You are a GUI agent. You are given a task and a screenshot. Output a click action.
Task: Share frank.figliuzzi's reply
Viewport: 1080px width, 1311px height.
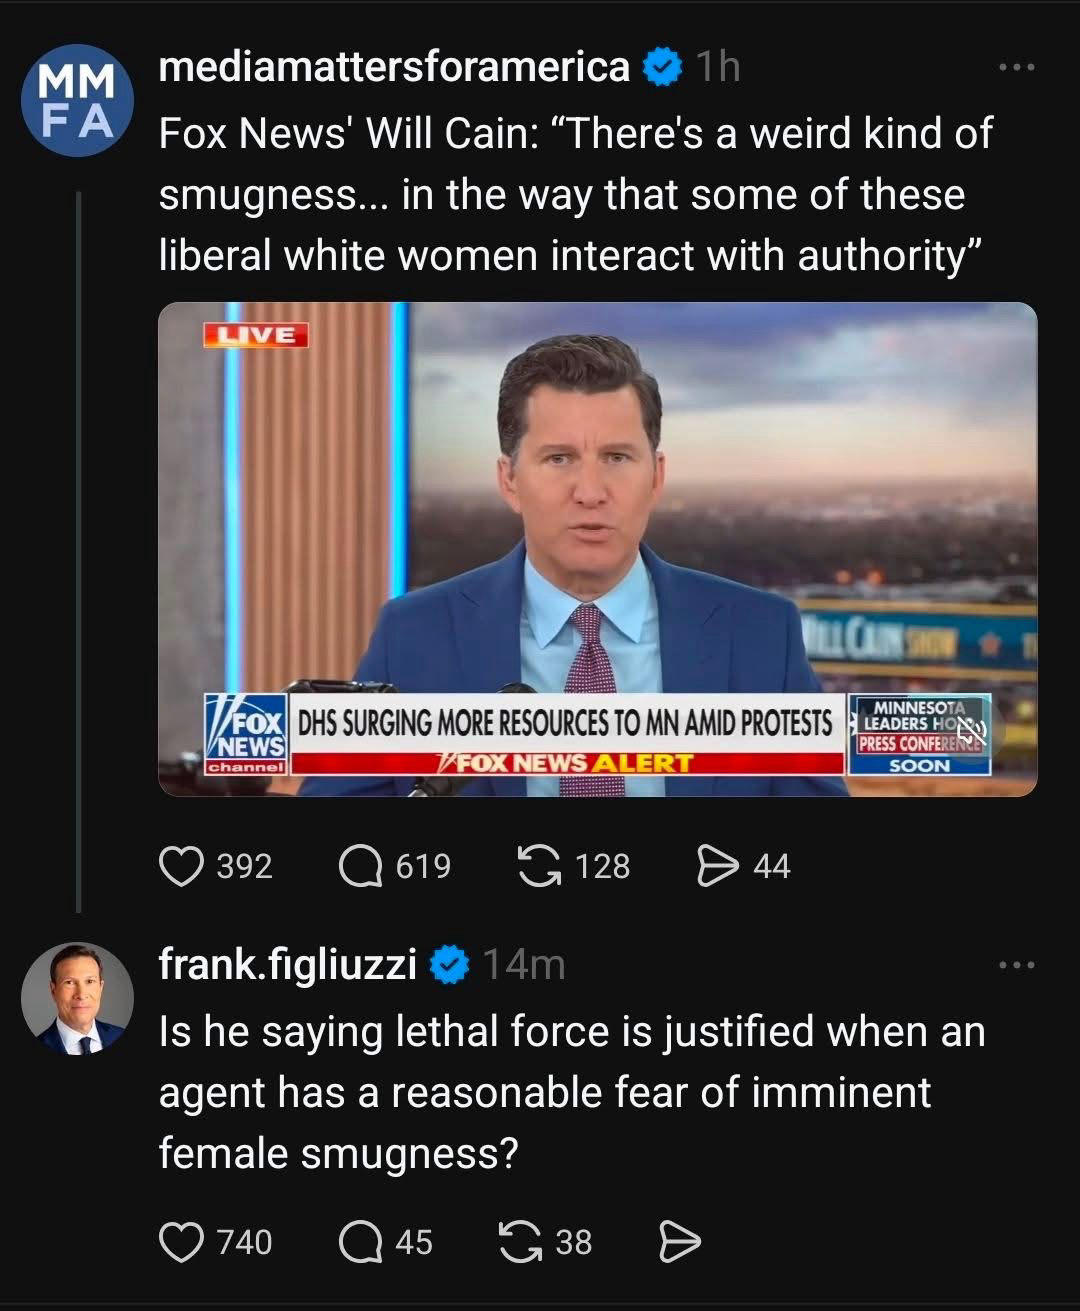point(680,1242)
